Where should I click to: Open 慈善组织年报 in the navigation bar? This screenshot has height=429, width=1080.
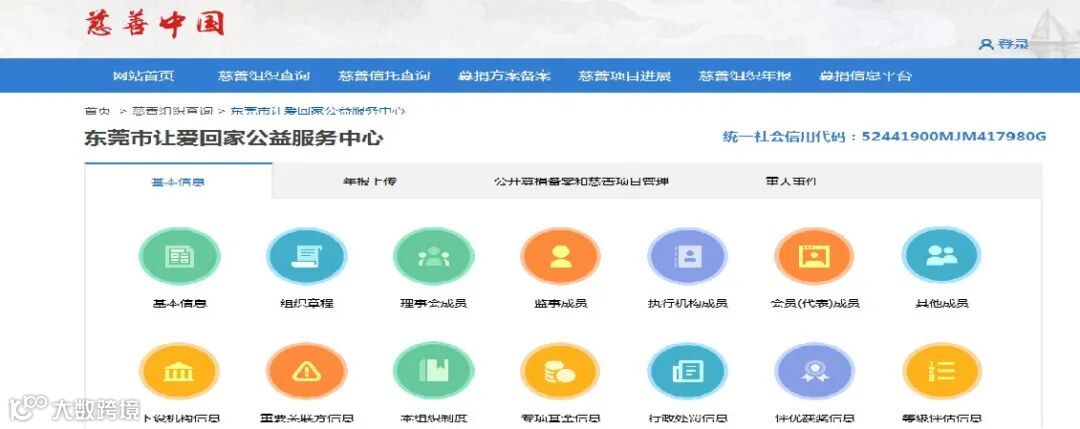745,76
